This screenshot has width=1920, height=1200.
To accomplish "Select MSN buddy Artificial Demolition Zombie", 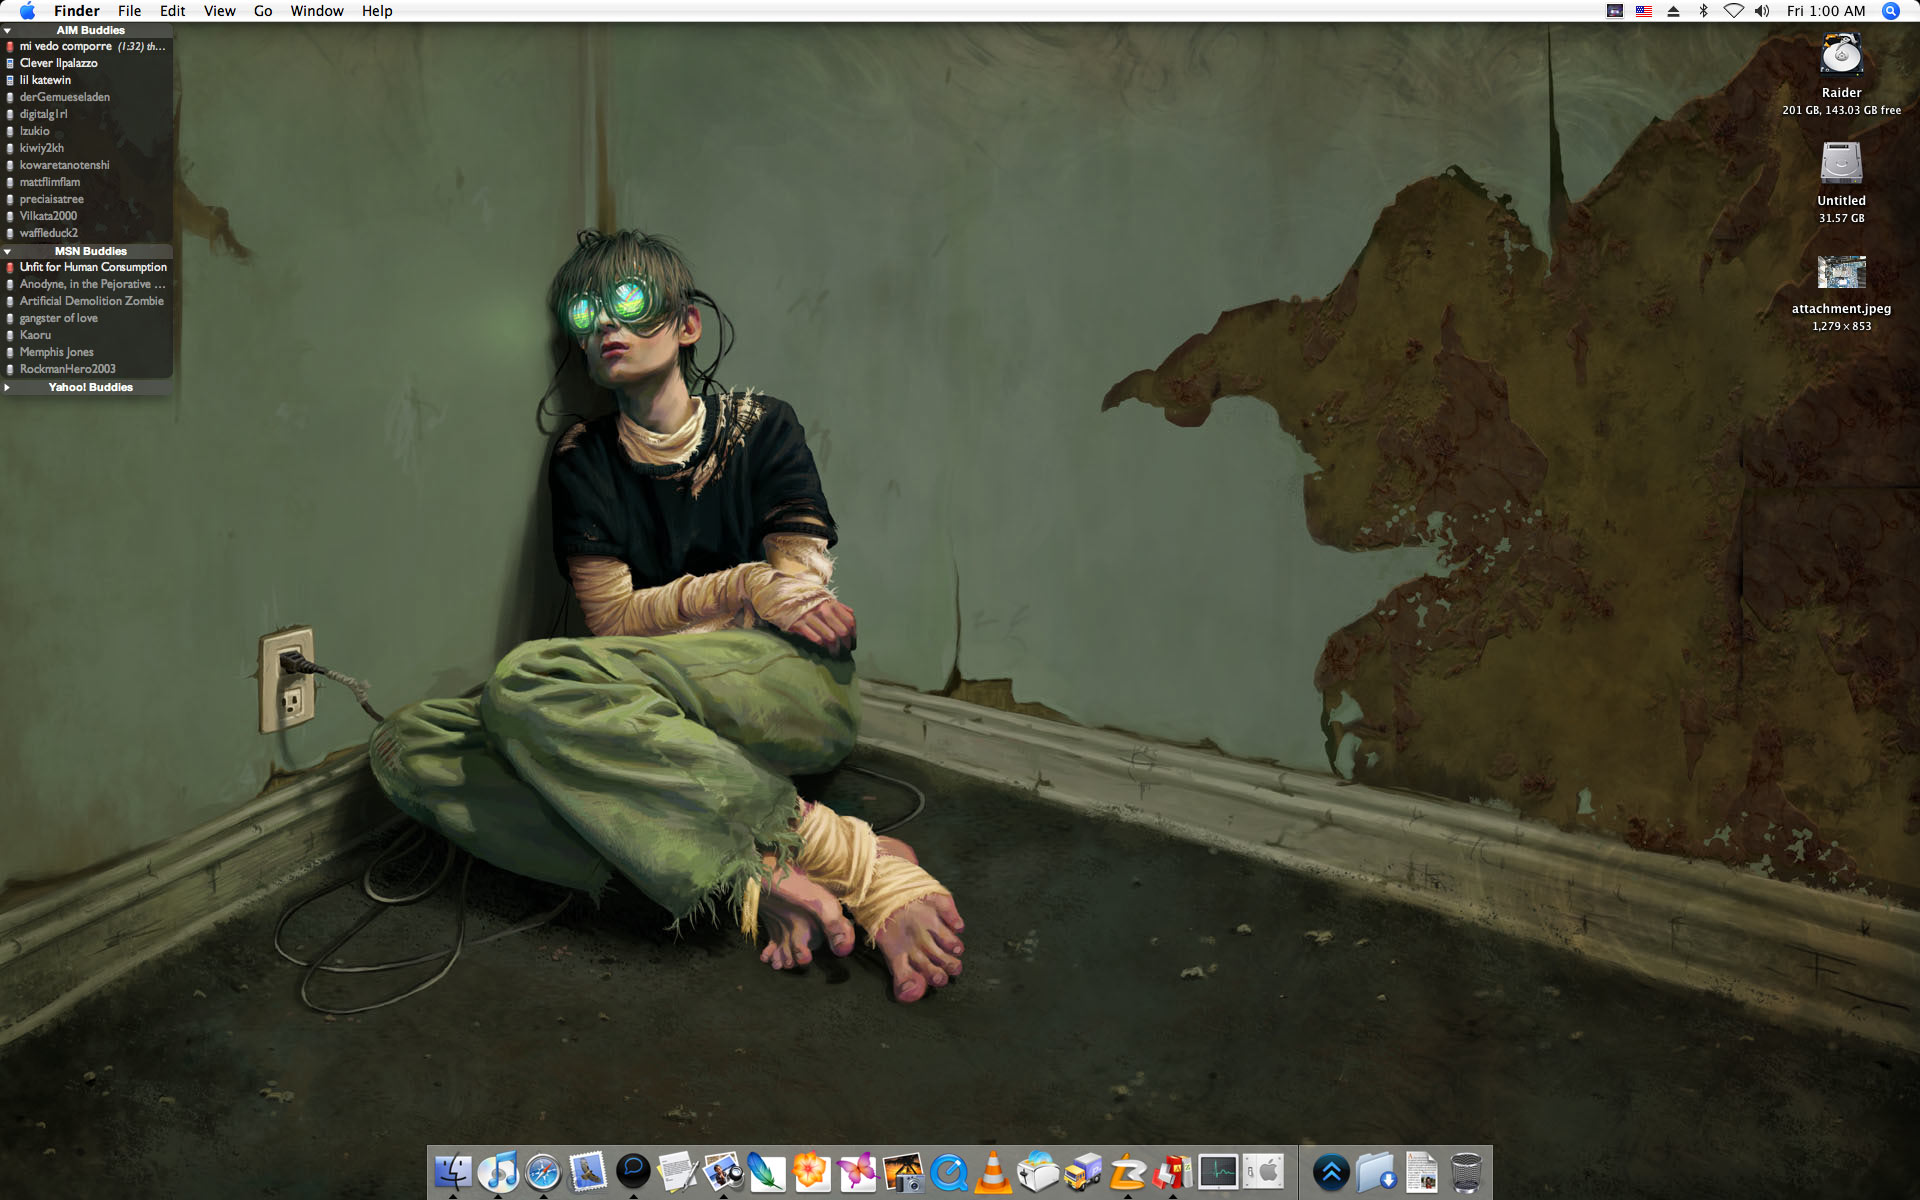I will pyautogui.click(x=87, y=302).
